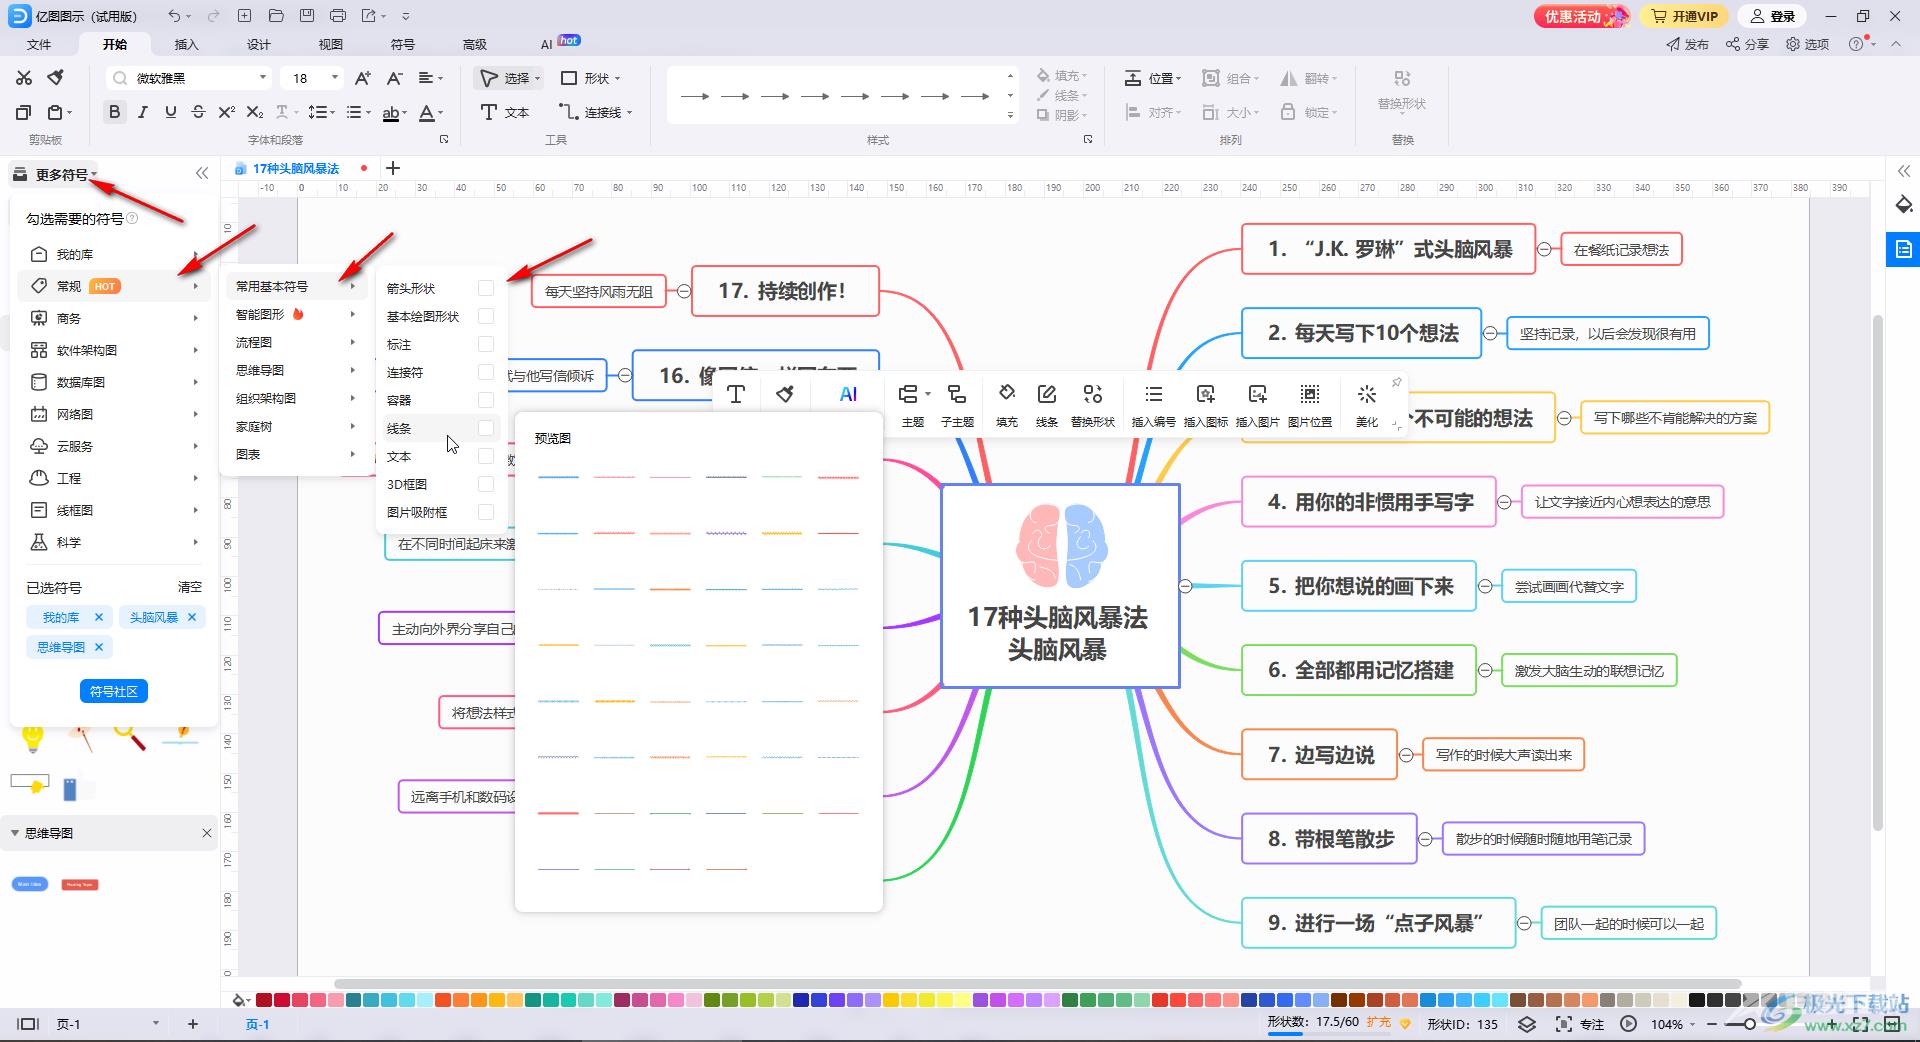
Task: Check the Lines (线条) checkbox
Action: coord(486,428)
